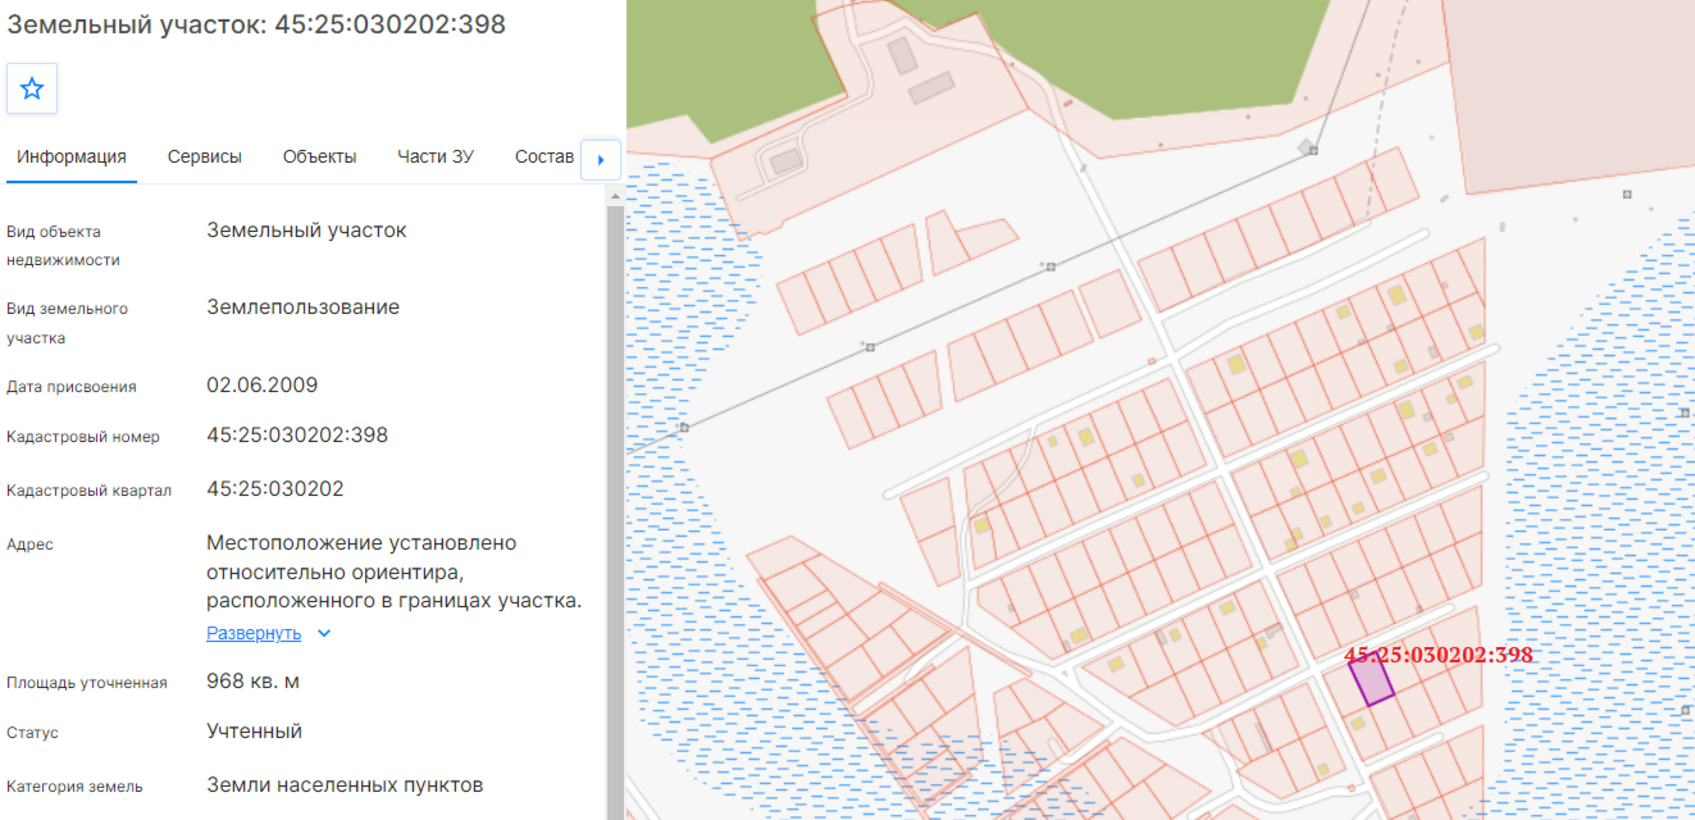Click the Развернуть address link
Image resolution: width=1695 pixels, height=820 pixels.
[253, 633]
